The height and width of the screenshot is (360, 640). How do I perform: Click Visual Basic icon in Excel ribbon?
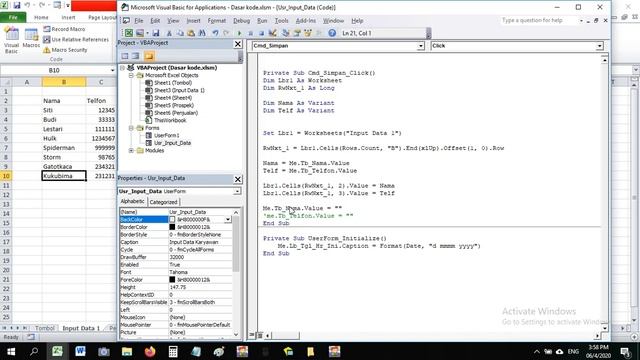(11, 40)
